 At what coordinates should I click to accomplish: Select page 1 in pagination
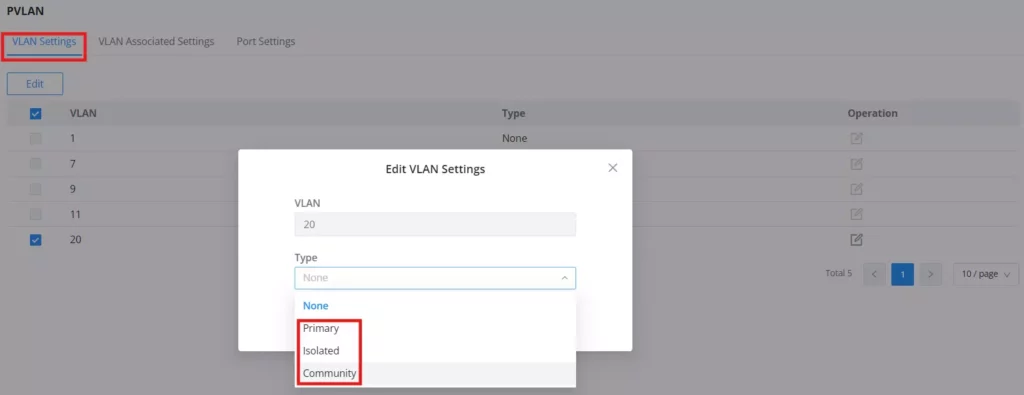click(x=903, y=274)
